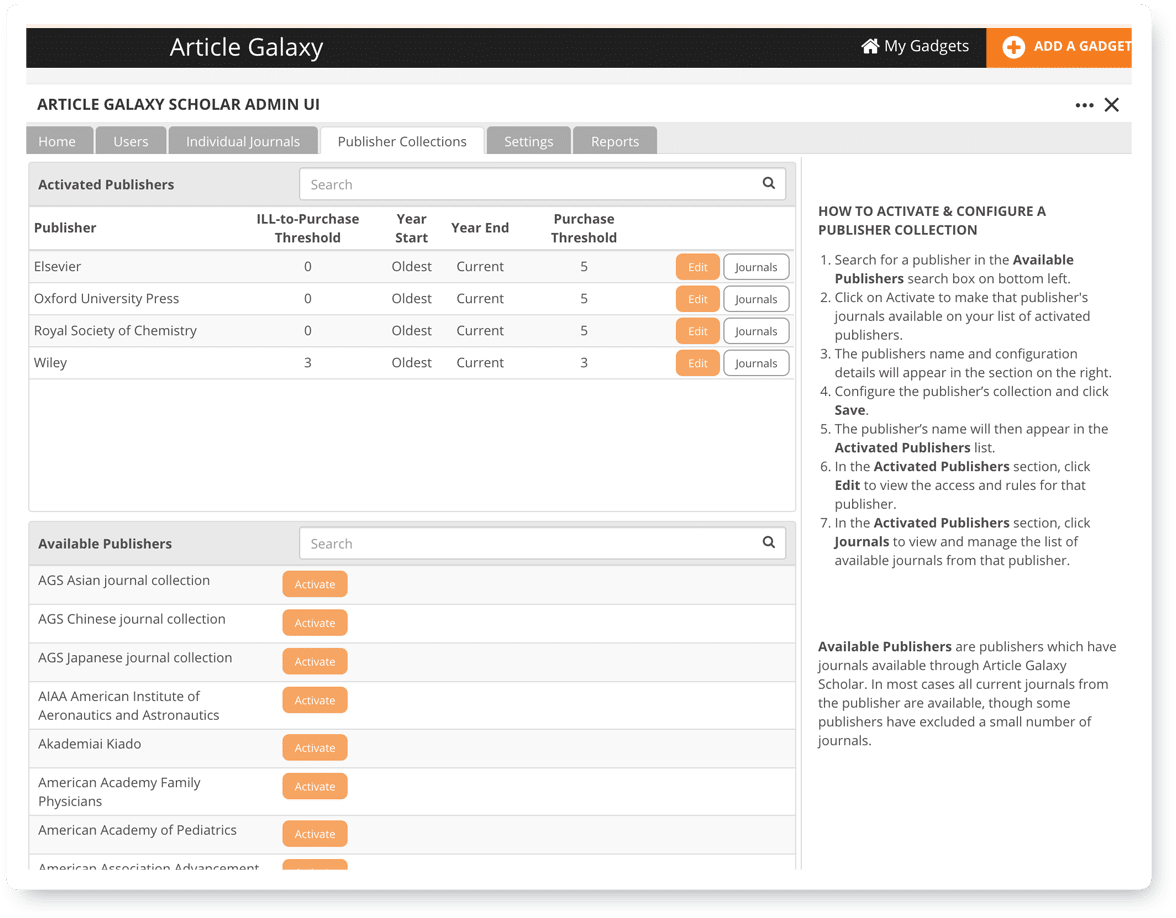Select the Wiley publisher name
Screen dimensions: 1176x918
point(50,363)
